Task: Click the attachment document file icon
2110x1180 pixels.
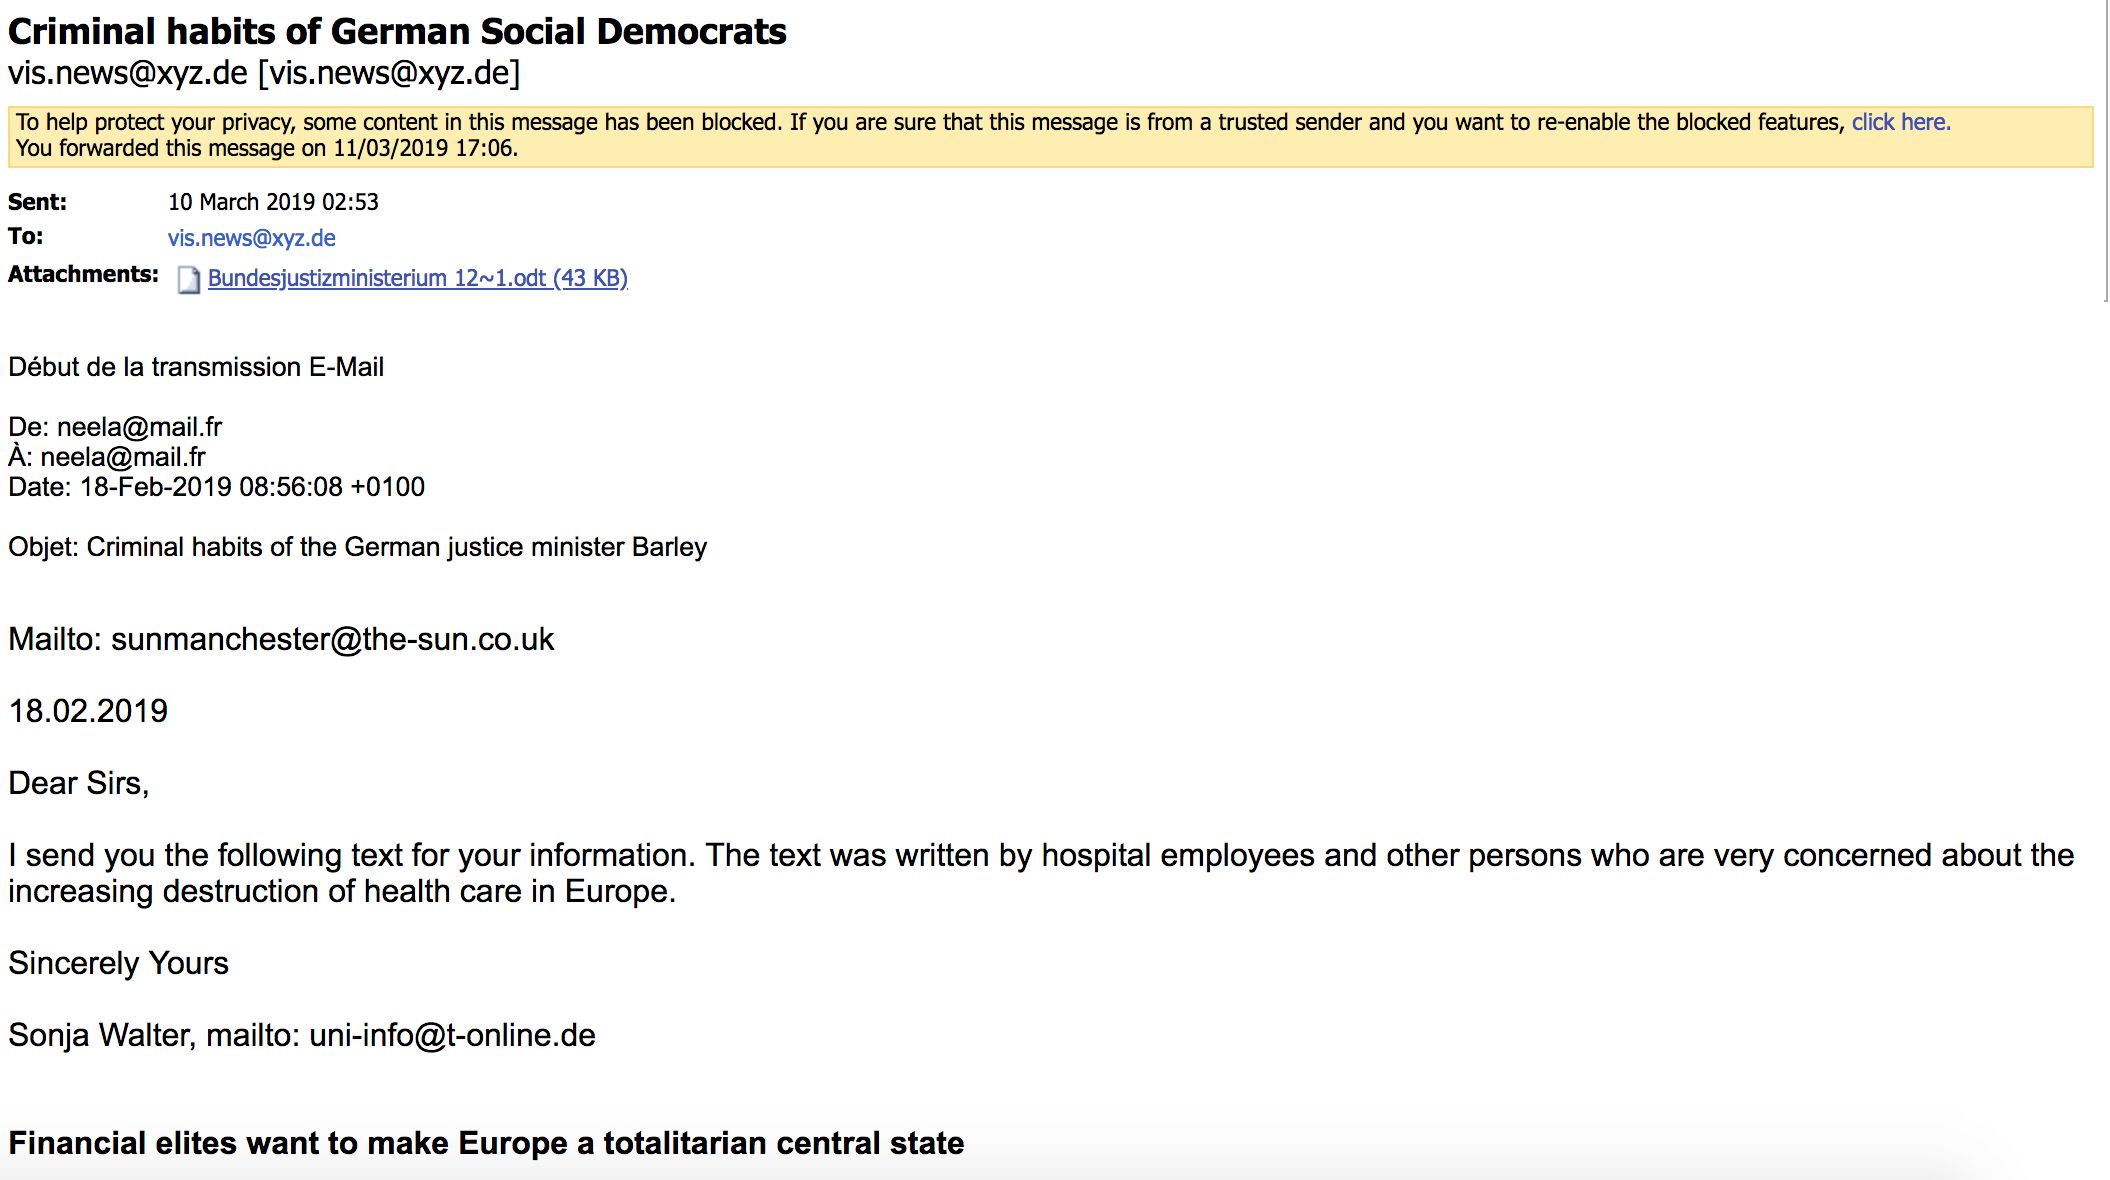Action: [188, 280]
